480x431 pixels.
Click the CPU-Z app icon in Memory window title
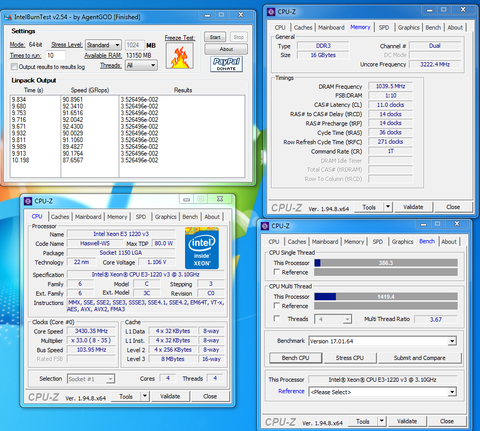point(271,12)
